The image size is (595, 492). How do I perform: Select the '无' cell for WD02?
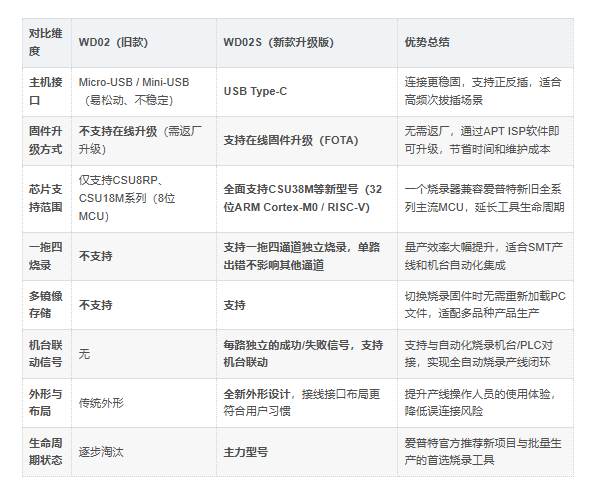point(144,354)
